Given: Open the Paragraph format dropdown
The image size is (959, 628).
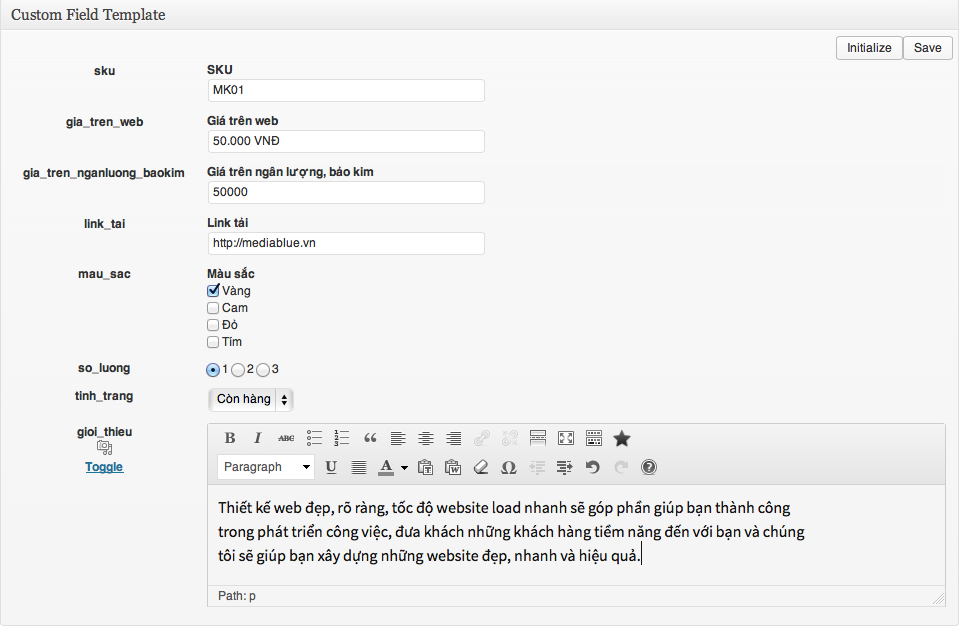Looking at the screenshot, I should (265, 467).
